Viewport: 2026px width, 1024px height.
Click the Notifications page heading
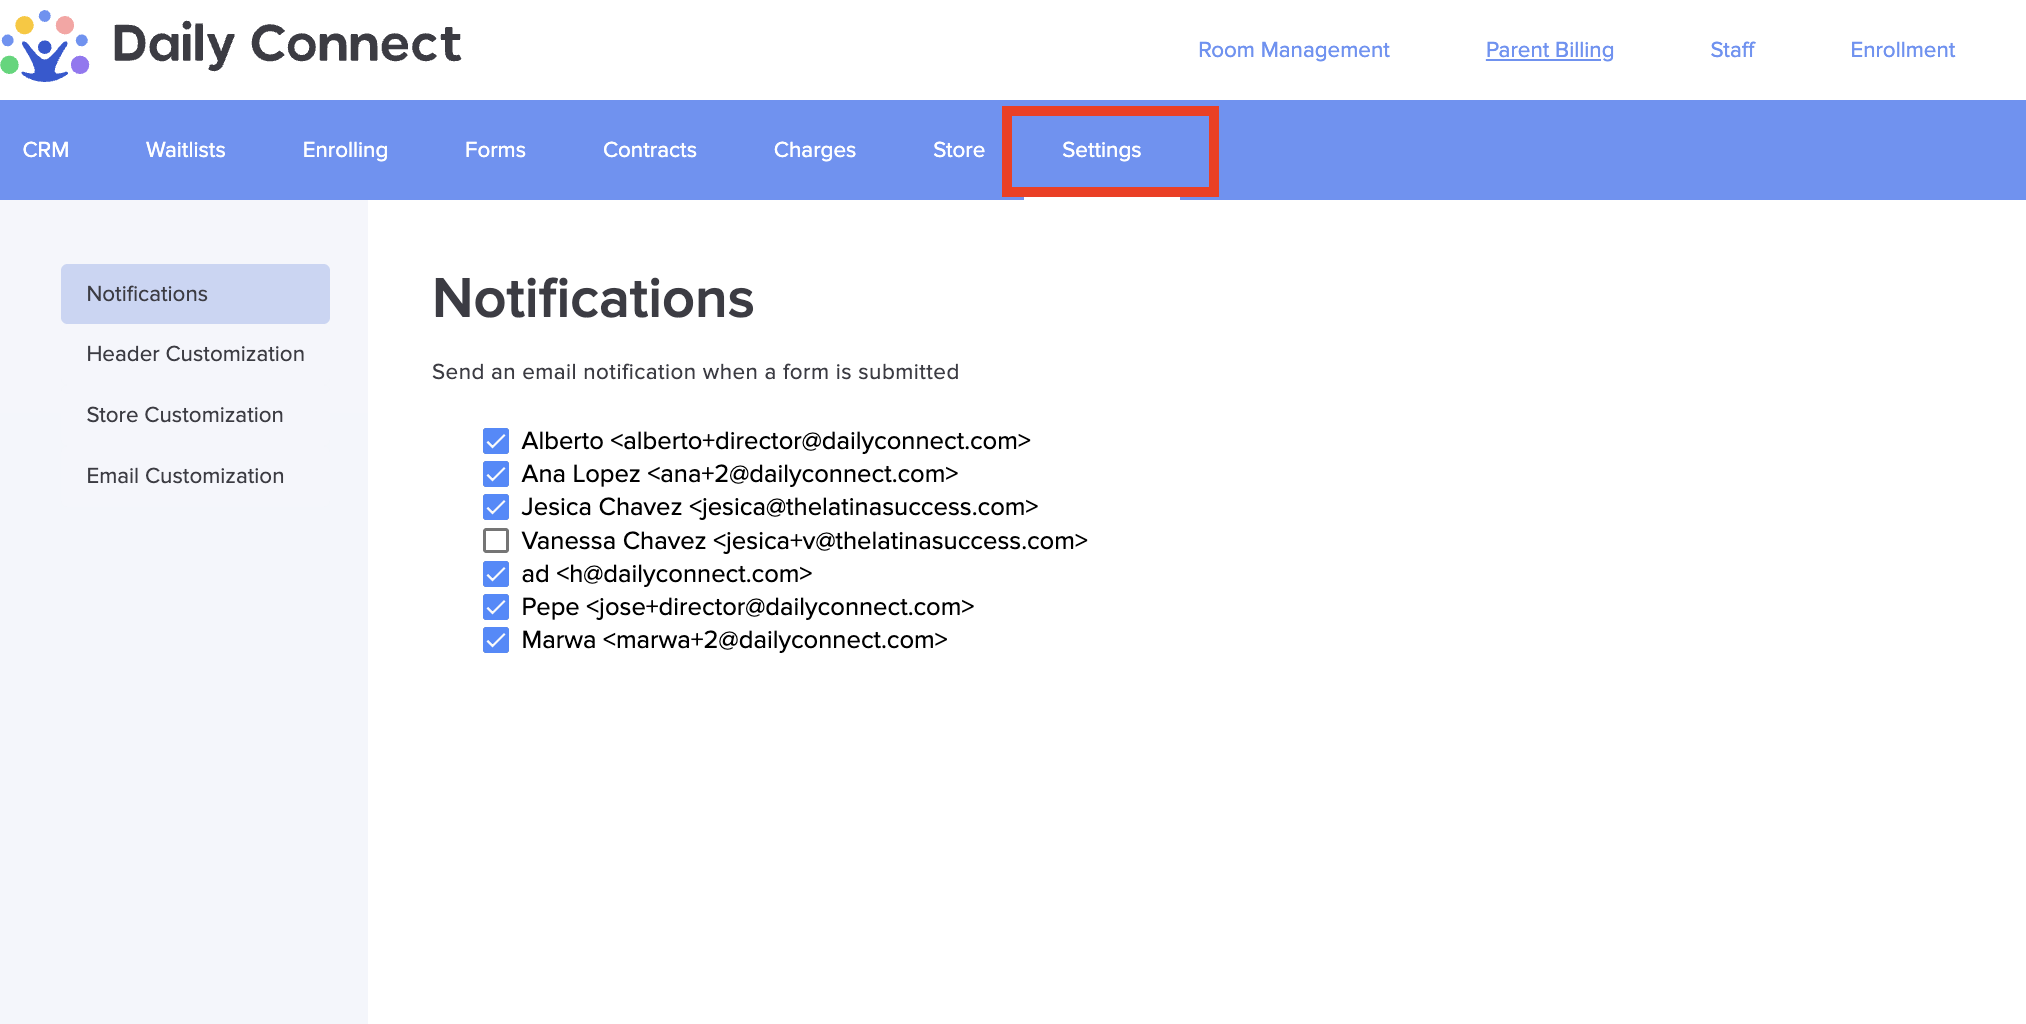click(x=593, y=299)
